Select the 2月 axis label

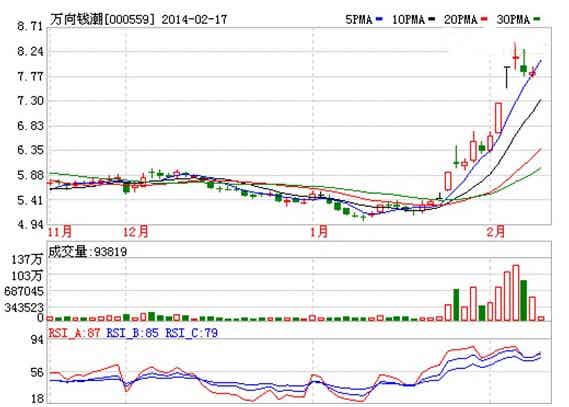point(496,231)
